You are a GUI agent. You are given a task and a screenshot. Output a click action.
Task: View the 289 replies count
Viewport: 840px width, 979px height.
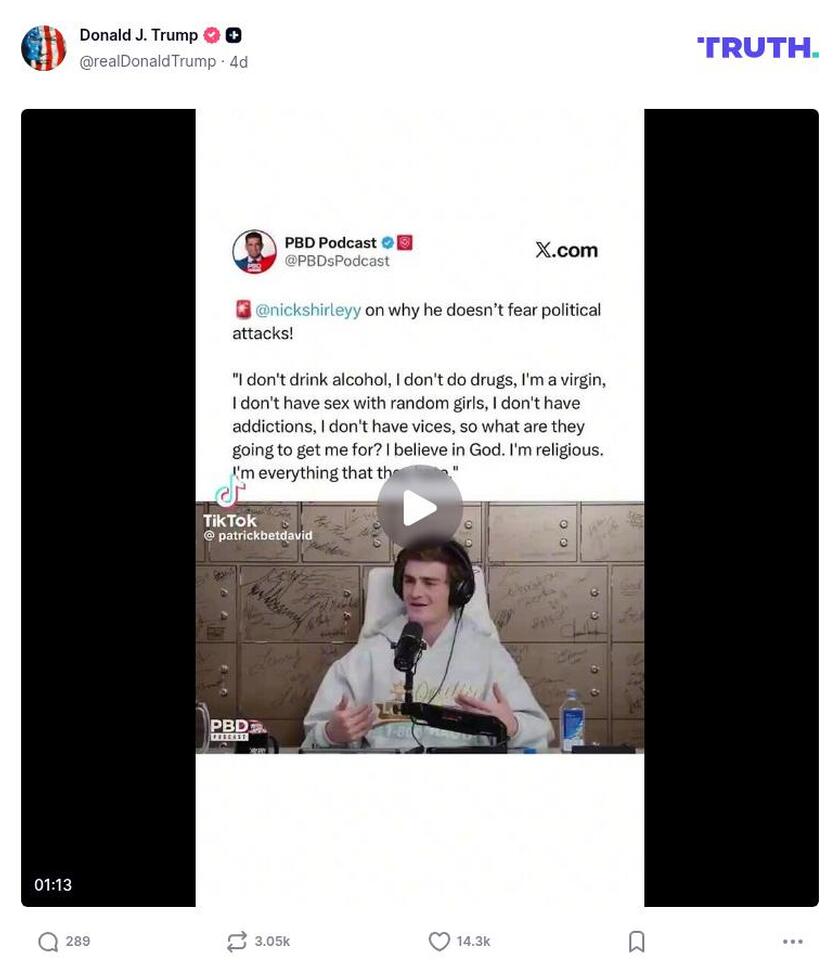pos(78,942)
